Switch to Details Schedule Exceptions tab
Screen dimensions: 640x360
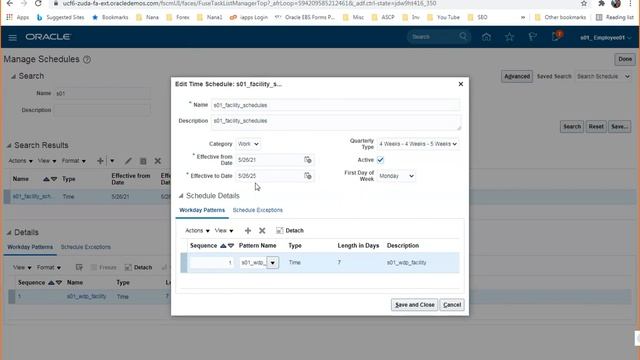(x=86, y=247)
